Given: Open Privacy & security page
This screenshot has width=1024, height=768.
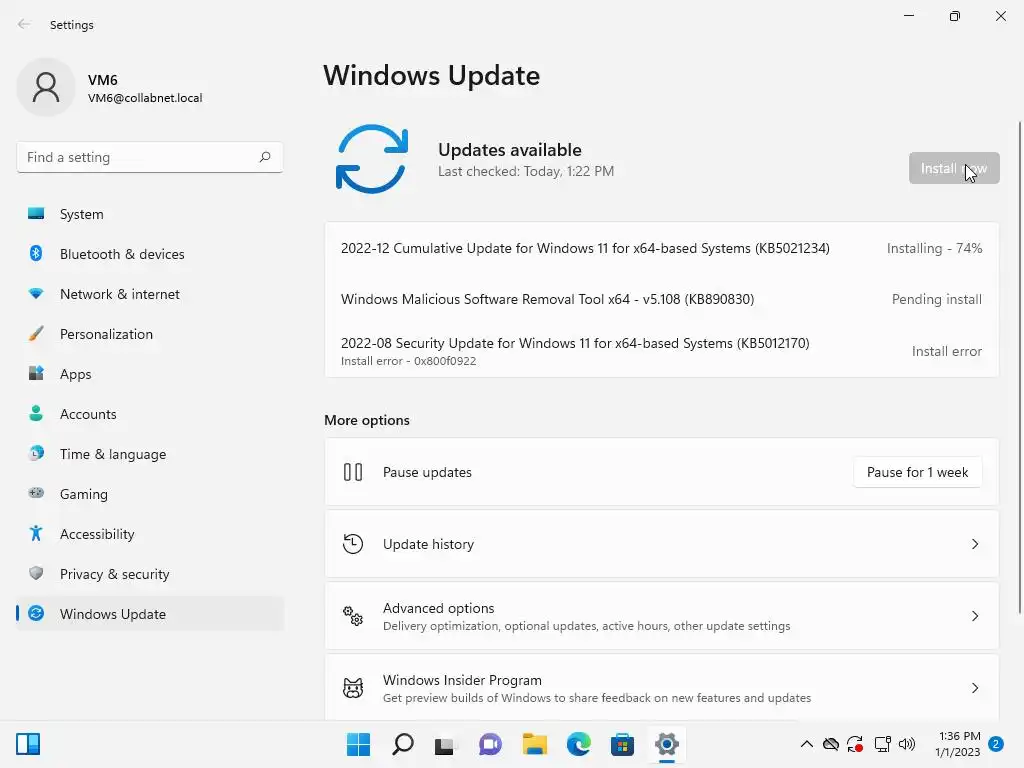Looking at the screenshot, I should tap(150, 574).
